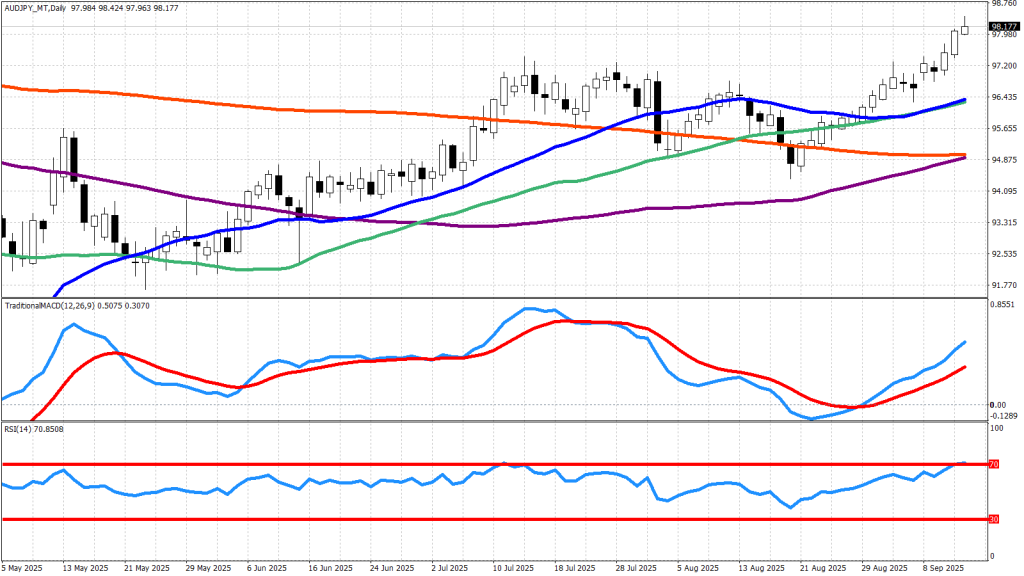
Task: Select the RSI 70 level axis marker
Action: [x=994, y=465]
